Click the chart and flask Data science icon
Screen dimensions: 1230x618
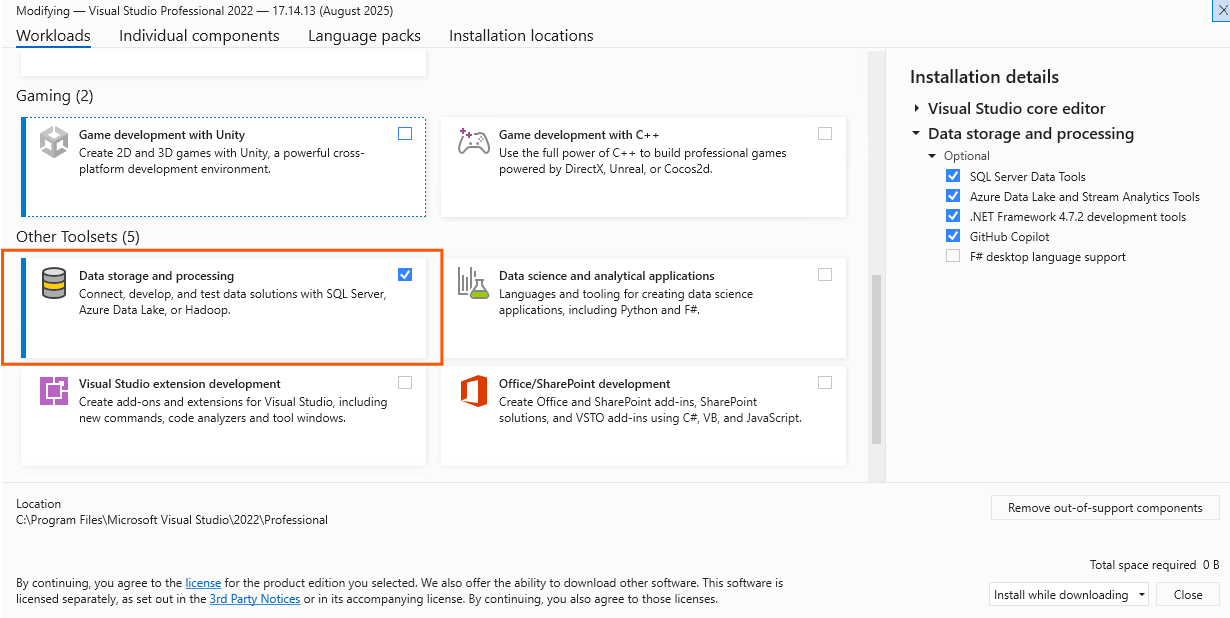(473, 283)
